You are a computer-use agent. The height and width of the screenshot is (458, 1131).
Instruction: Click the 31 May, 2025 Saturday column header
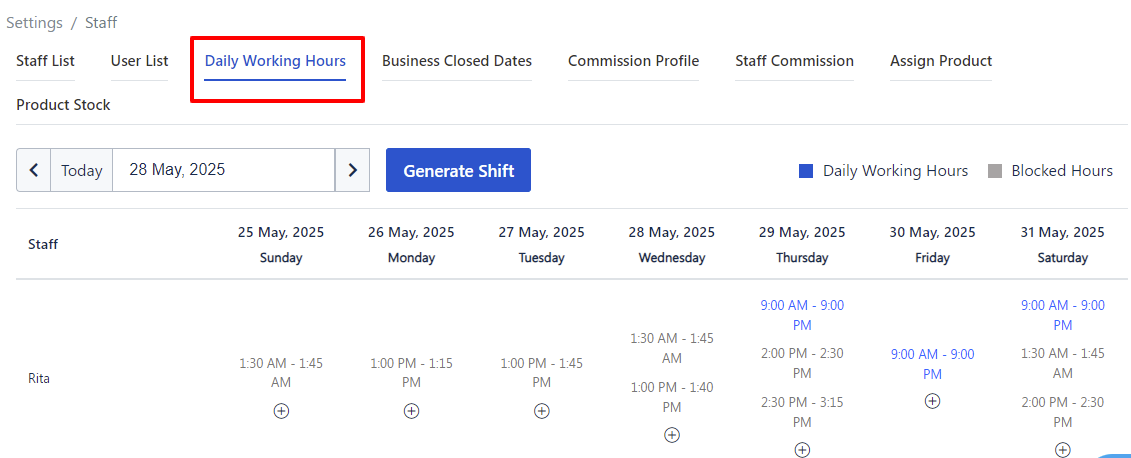(x=1062, y=245)
